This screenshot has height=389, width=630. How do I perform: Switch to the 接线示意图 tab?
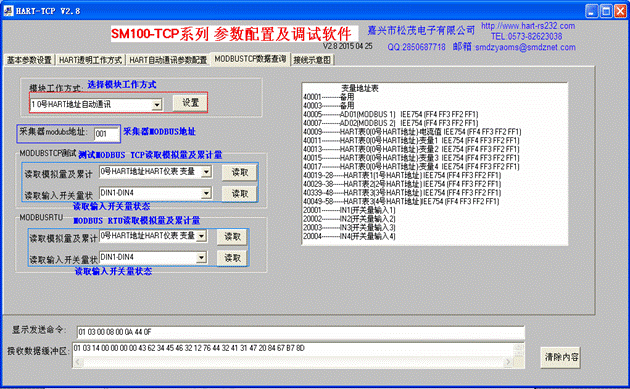point(312,60)
